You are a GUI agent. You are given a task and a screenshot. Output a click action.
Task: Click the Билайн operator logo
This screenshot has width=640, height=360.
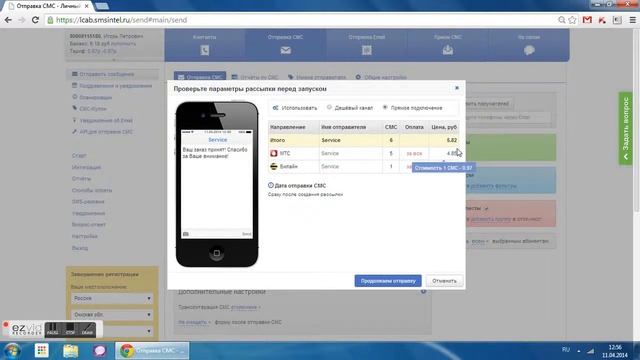point(274,166)
